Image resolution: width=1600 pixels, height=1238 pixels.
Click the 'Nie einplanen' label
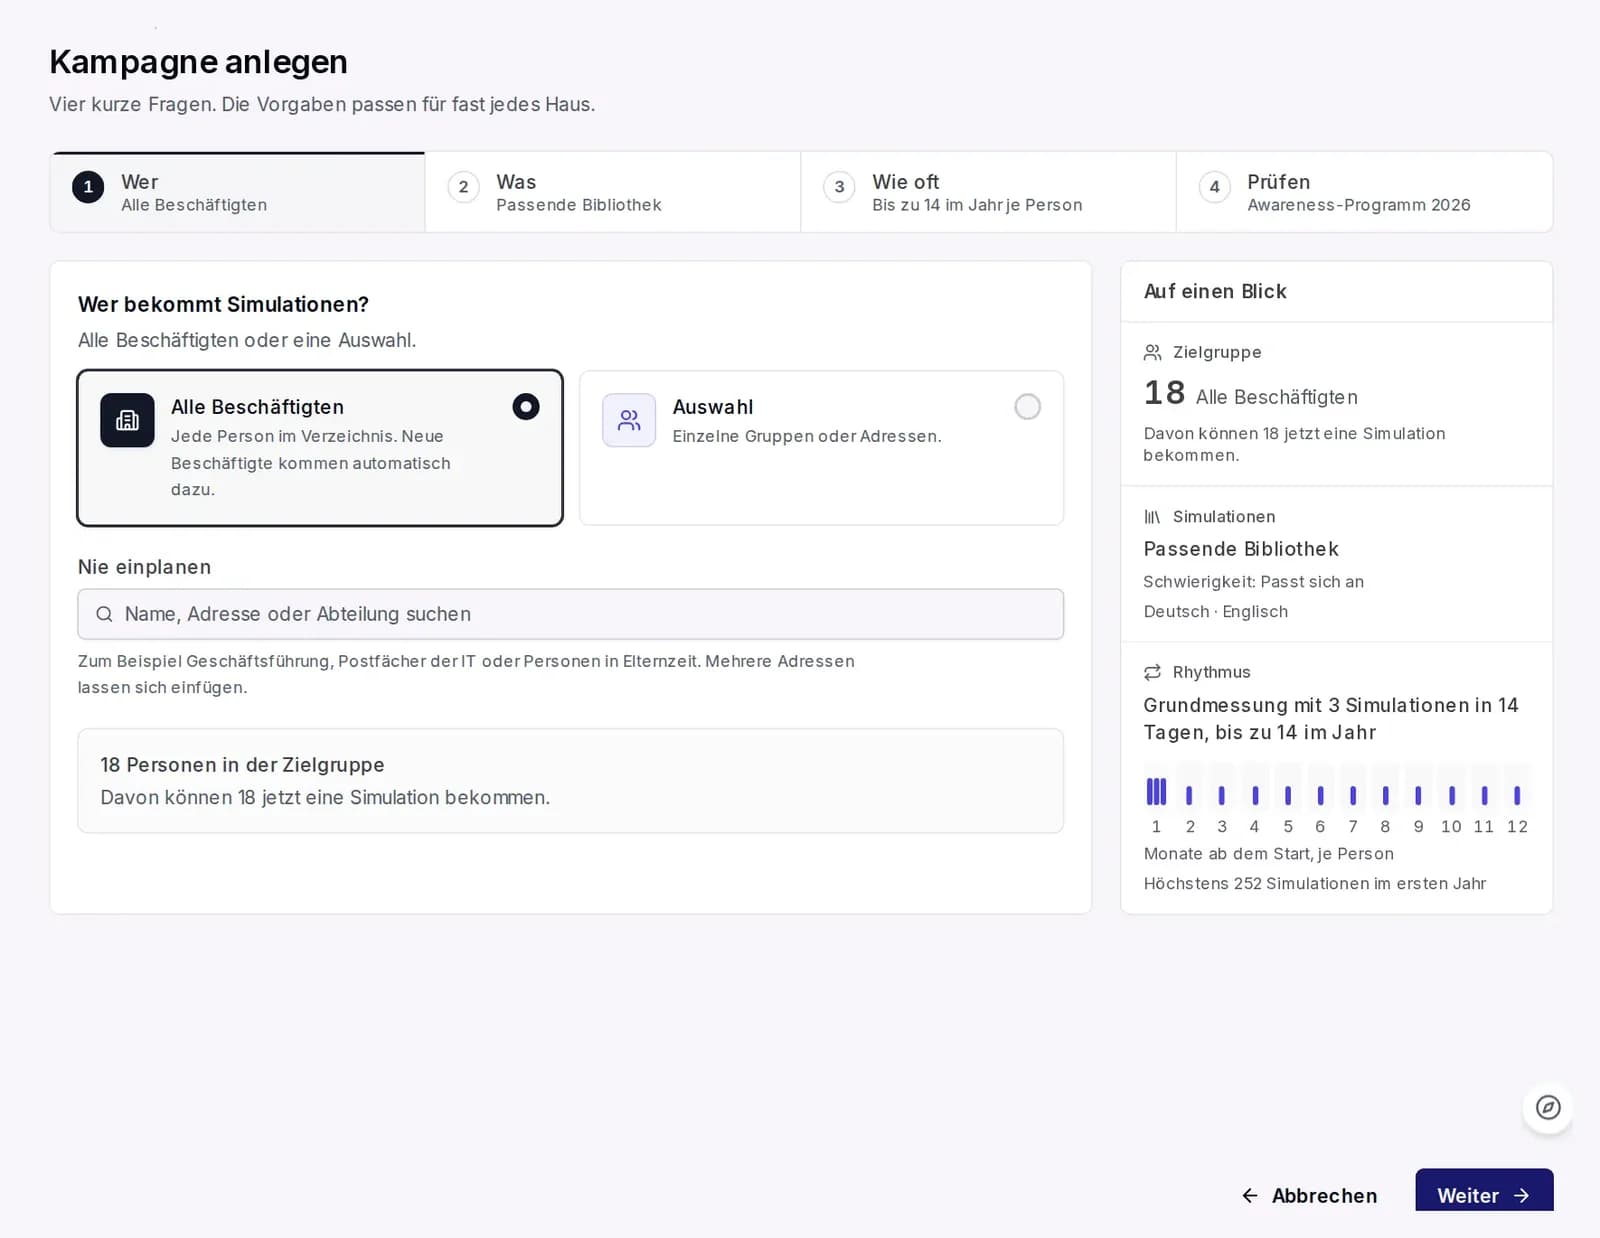[x=144, y=567]
